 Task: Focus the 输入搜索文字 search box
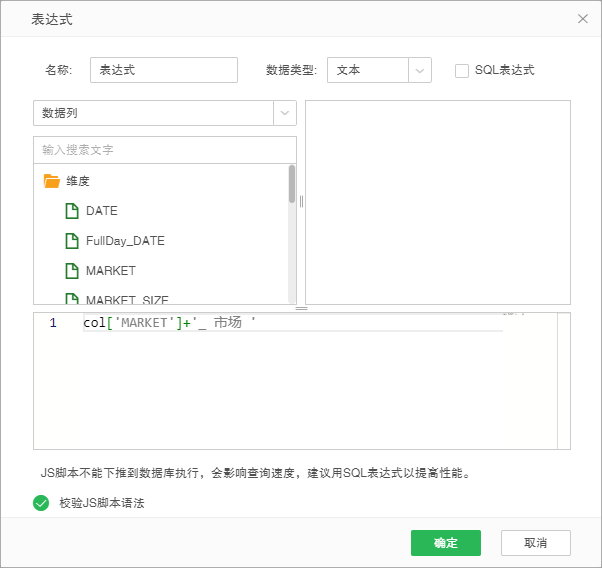(164, 150)
